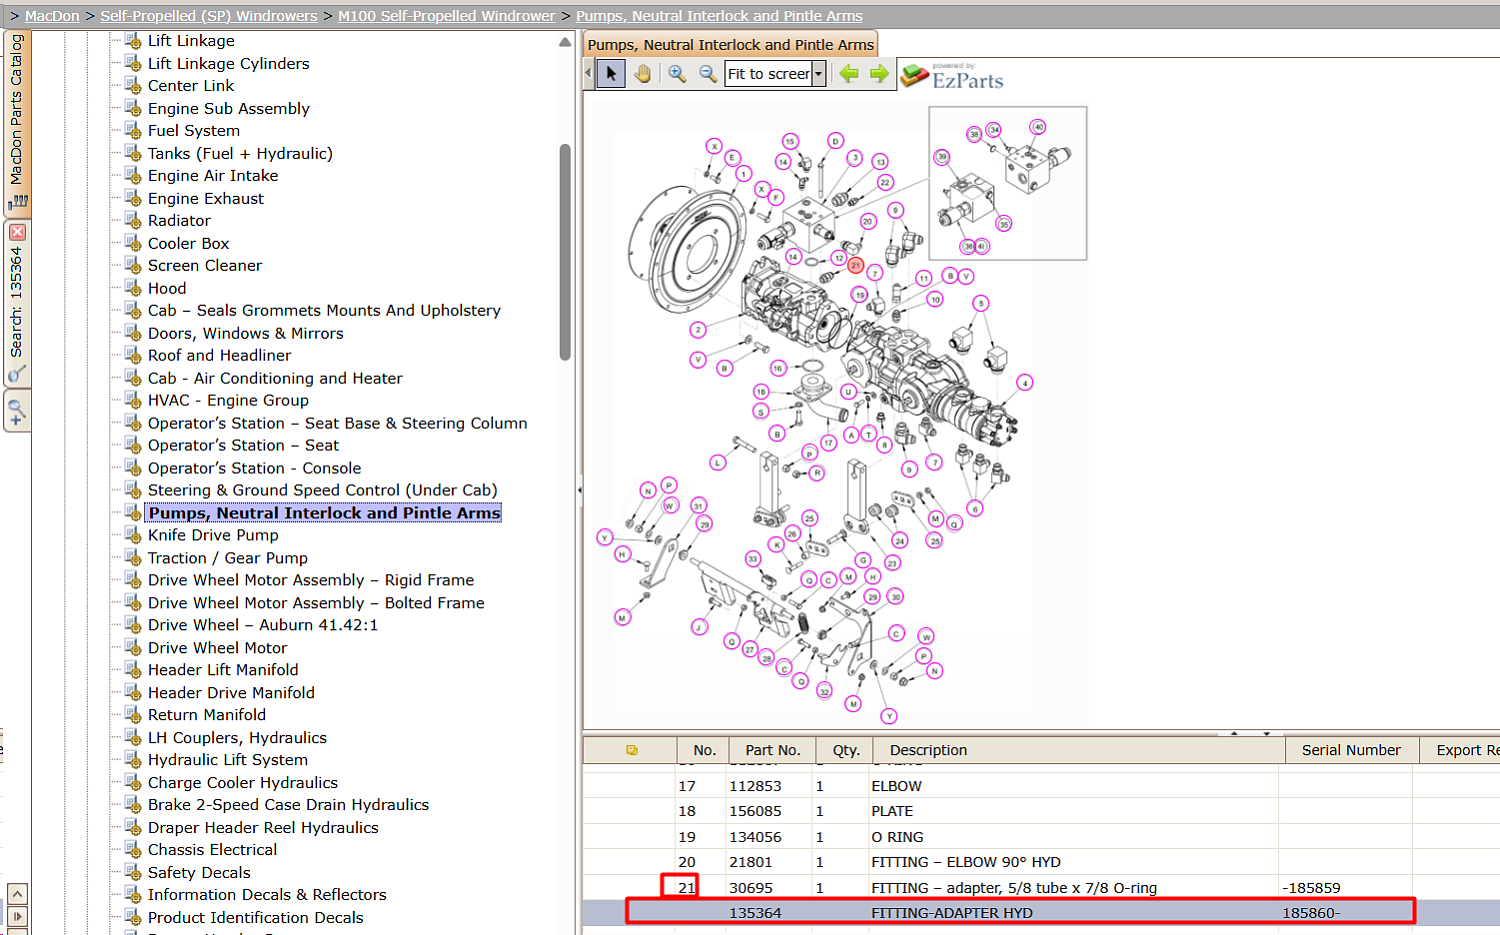Click the Doors, Windows & Mirrors page icon
The width and height of the screenshot is (1500, 935).
pyautogui.click(x=132, y=333)
